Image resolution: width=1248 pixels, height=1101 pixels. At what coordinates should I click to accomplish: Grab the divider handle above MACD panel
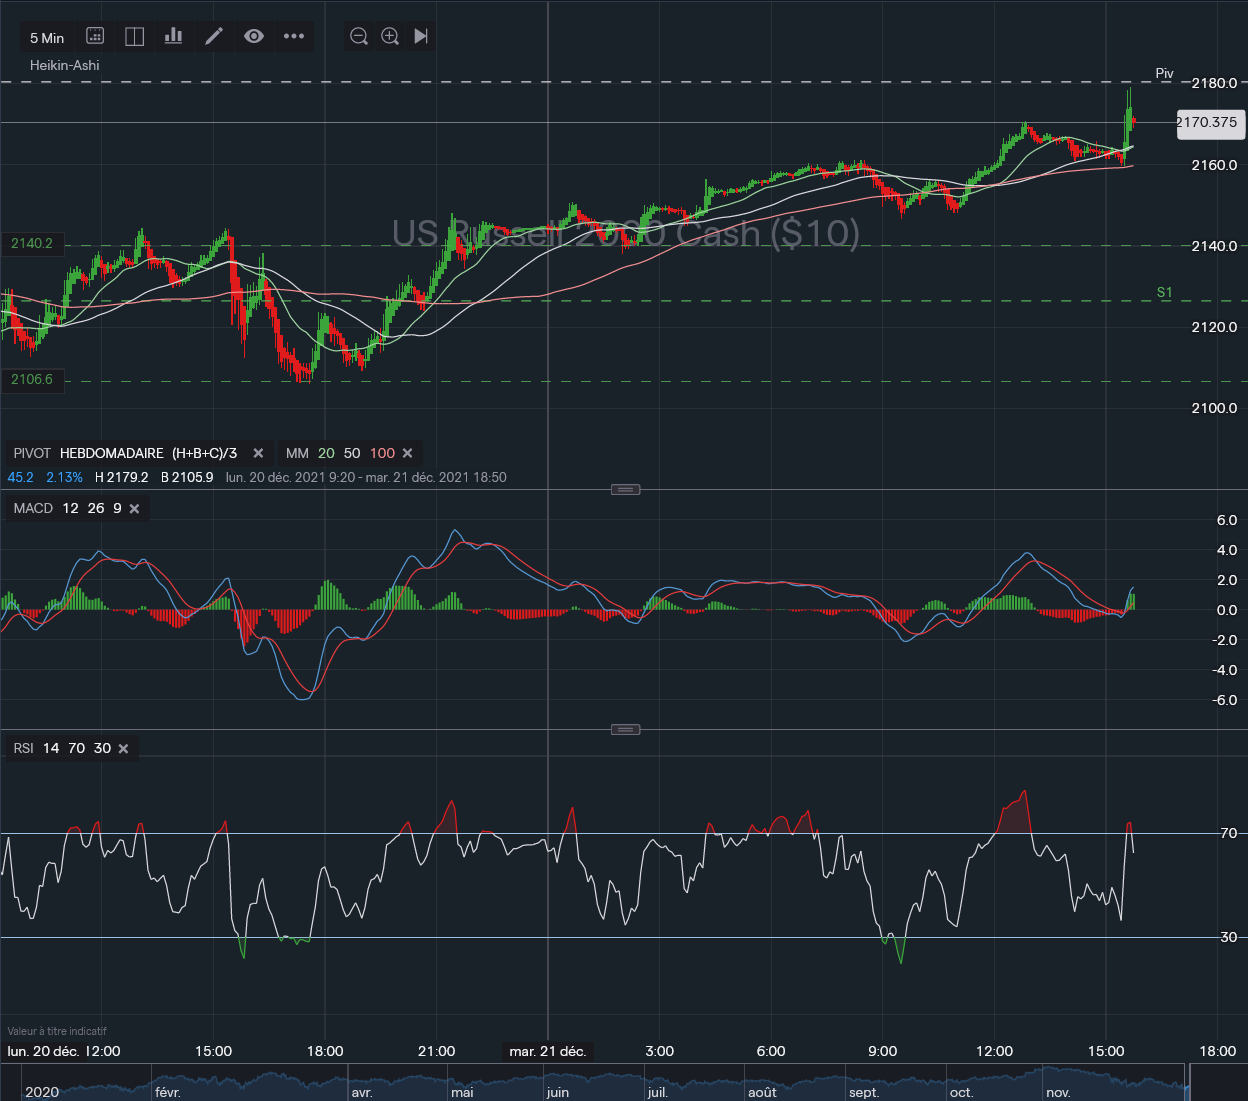[625, 489]
